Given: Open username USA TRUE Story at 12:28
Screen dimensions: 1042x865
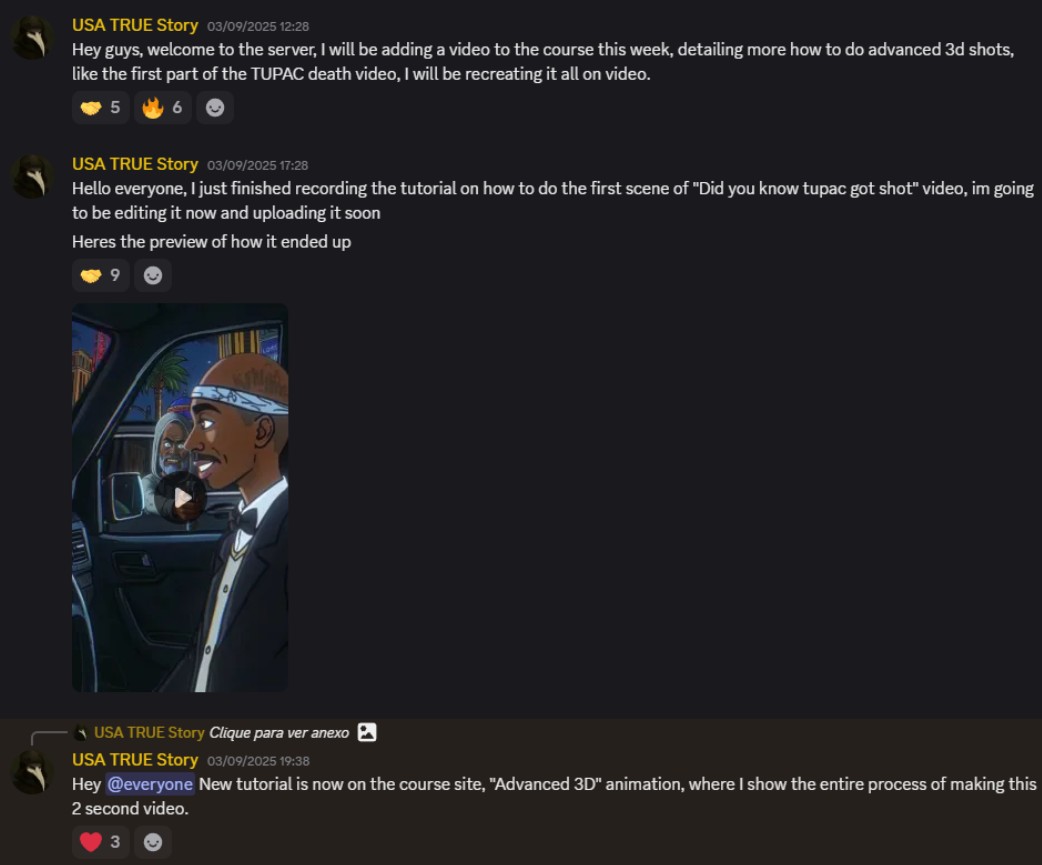Looking at the screenshot, I should [135, 25].
